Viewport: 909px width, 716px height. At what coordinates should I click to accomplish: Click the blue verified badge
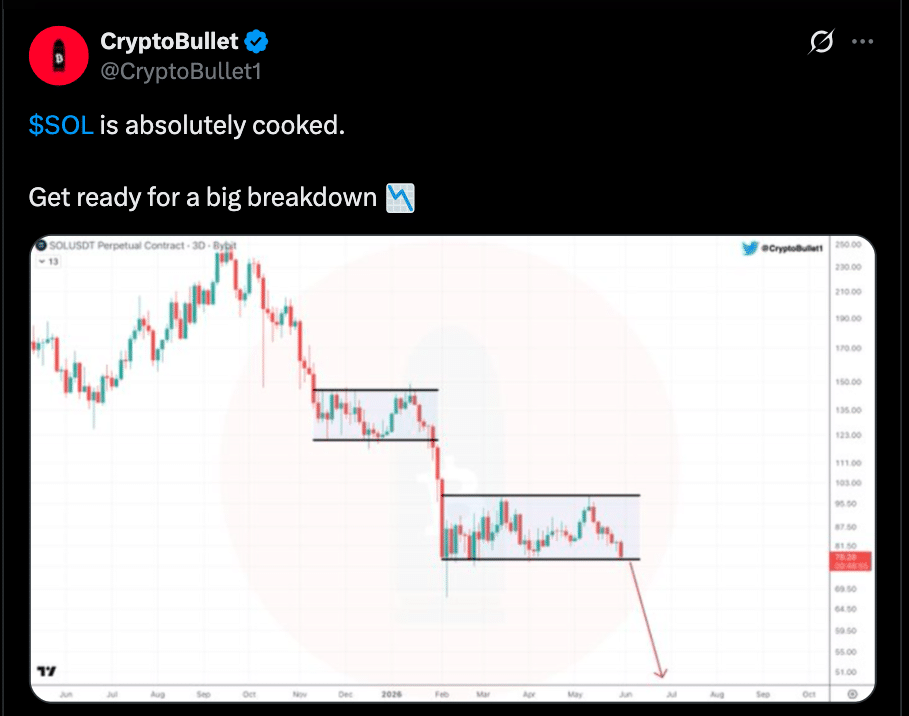[256, 41]
